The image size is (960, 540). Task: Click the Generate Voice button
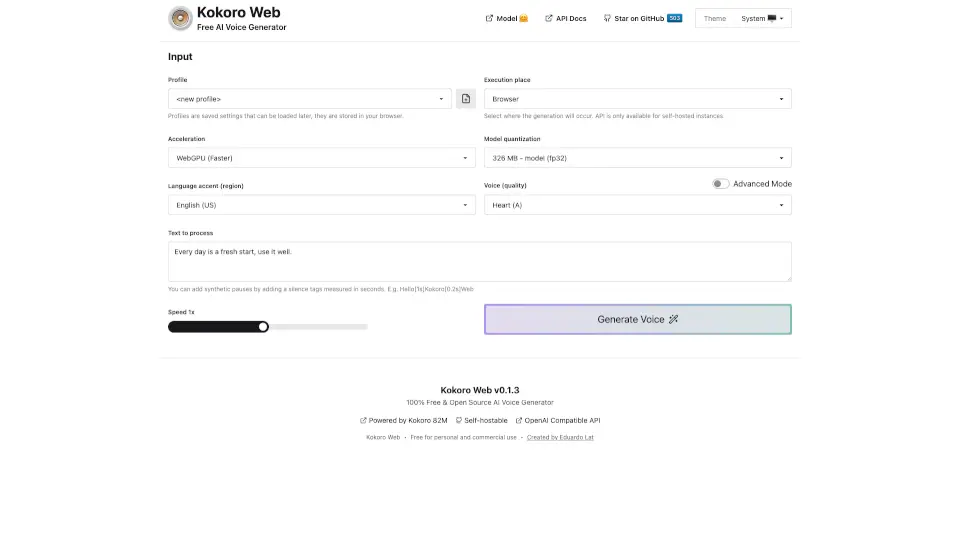tap(637, 319)
